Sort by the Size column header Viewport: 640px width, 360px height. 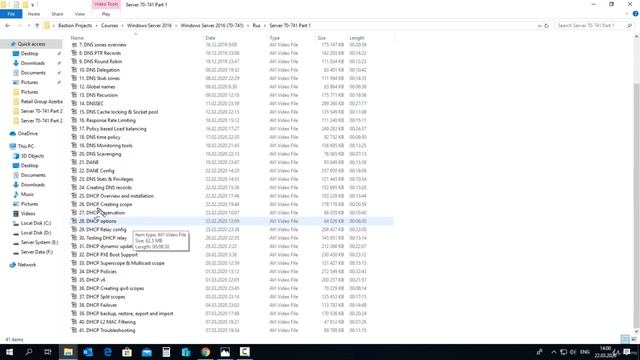[322, 38]
